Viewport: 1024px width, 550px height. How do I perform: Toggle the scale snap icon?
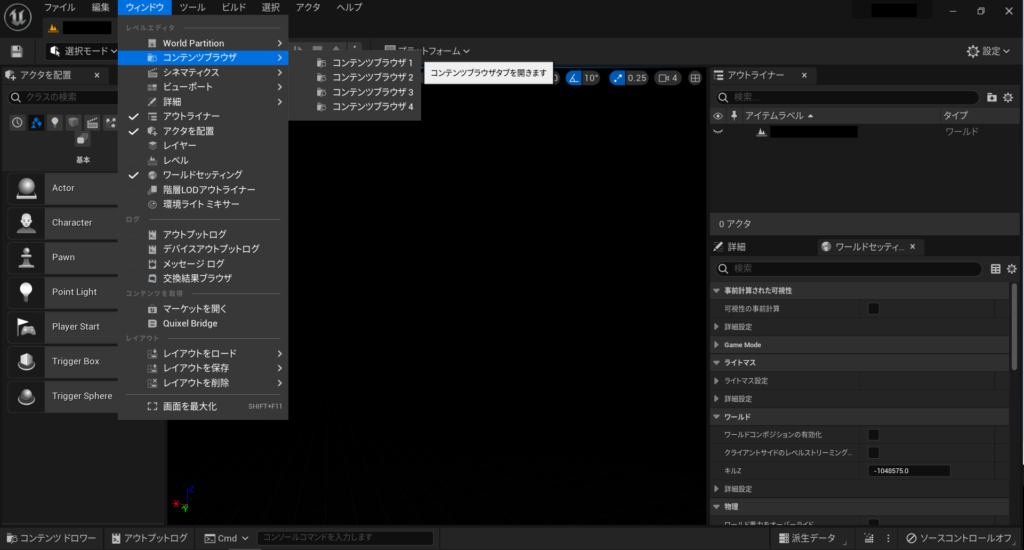[617, 78]
